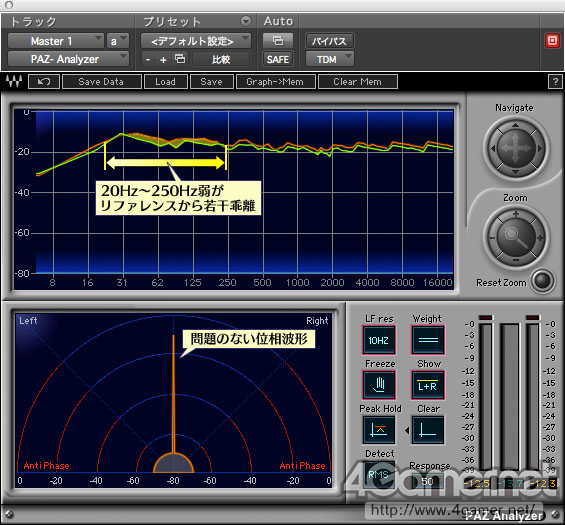Image resolution: width=565 pixels, height=525 pixels.
Task: Click the Save Data button
Action: point(102,81)
